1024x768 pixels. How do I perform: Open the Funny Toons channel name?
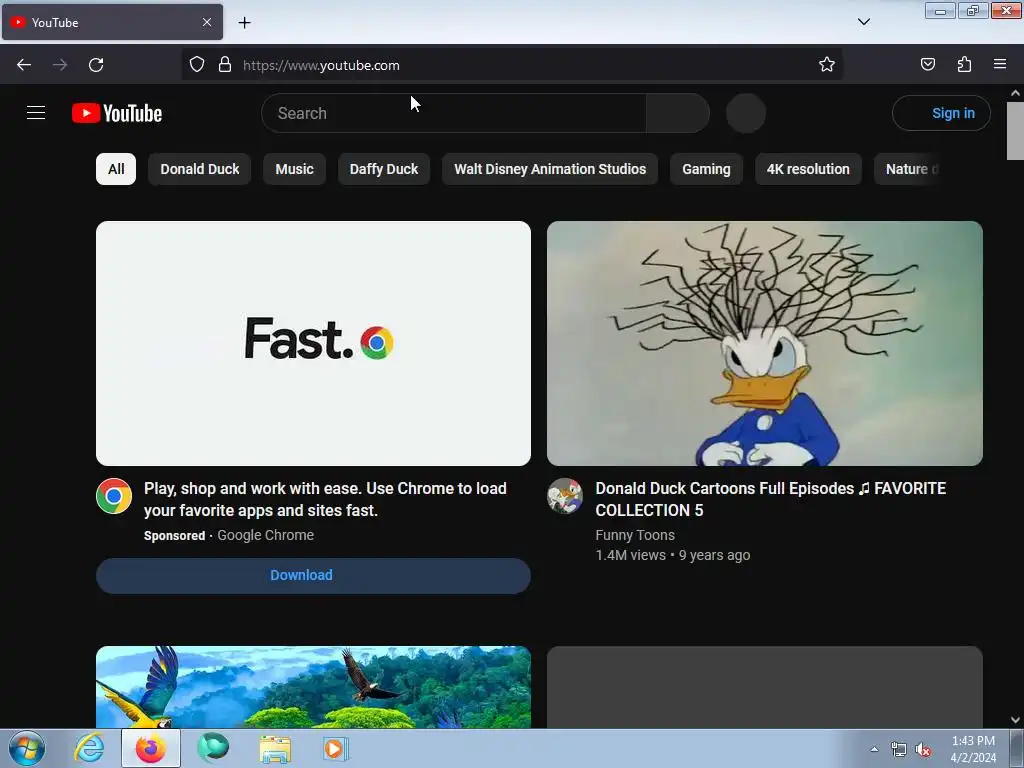tap(635, 535)
